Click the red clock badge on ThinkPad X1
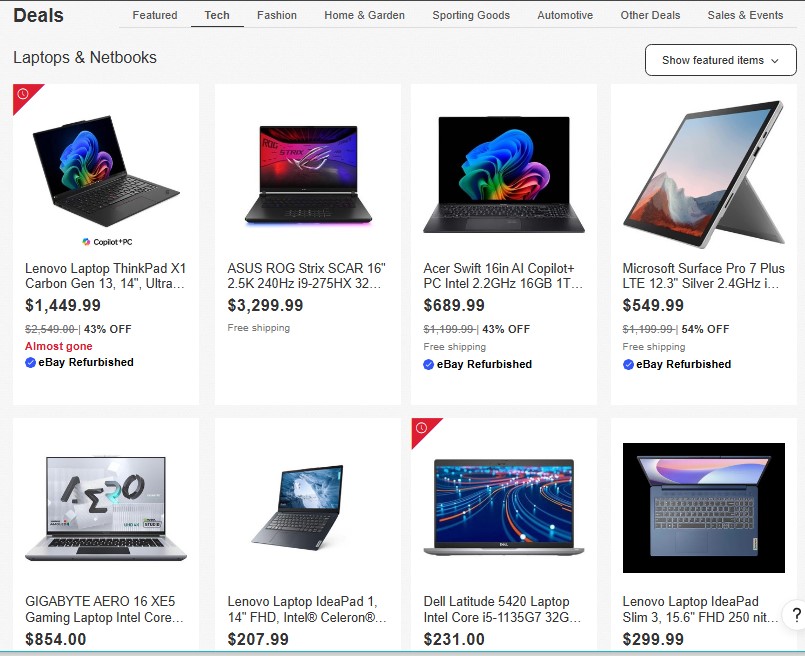This screenshot has width=805, height=656. pyautogui.click(x=23, y=94)
